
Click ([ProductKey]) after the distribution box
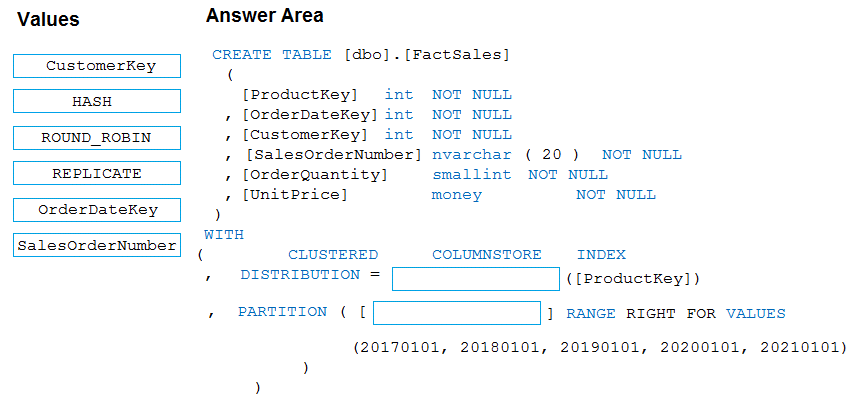pos(633,278)
